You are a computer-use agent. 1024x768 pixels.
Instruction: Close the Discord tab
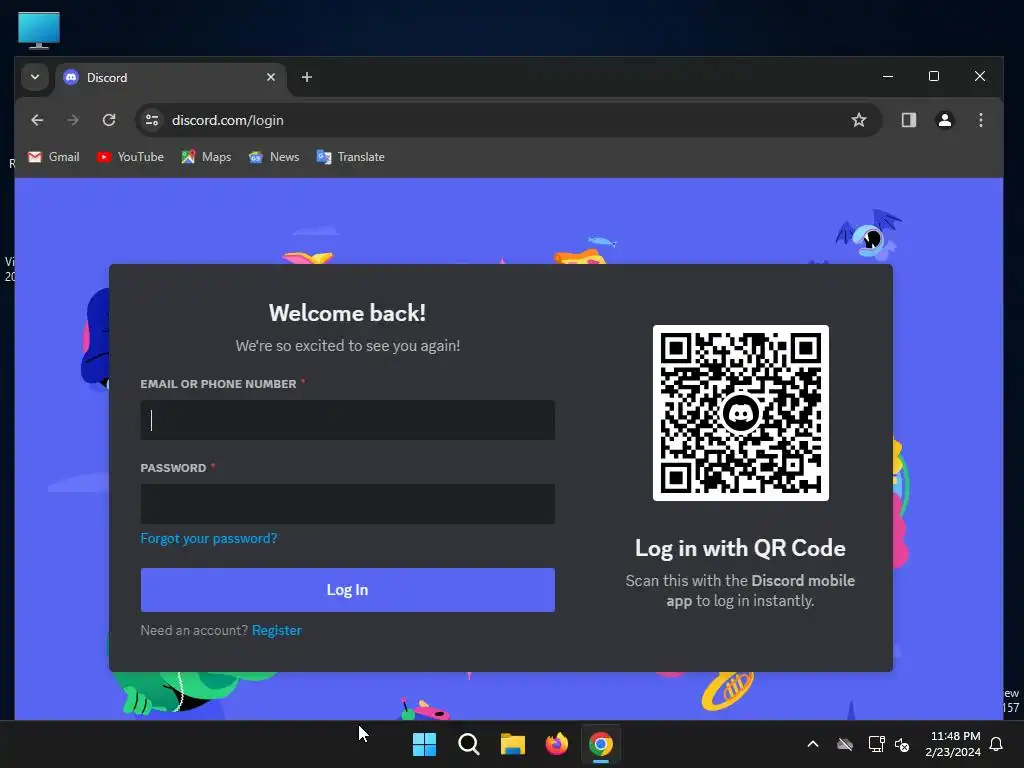[271, 77]
